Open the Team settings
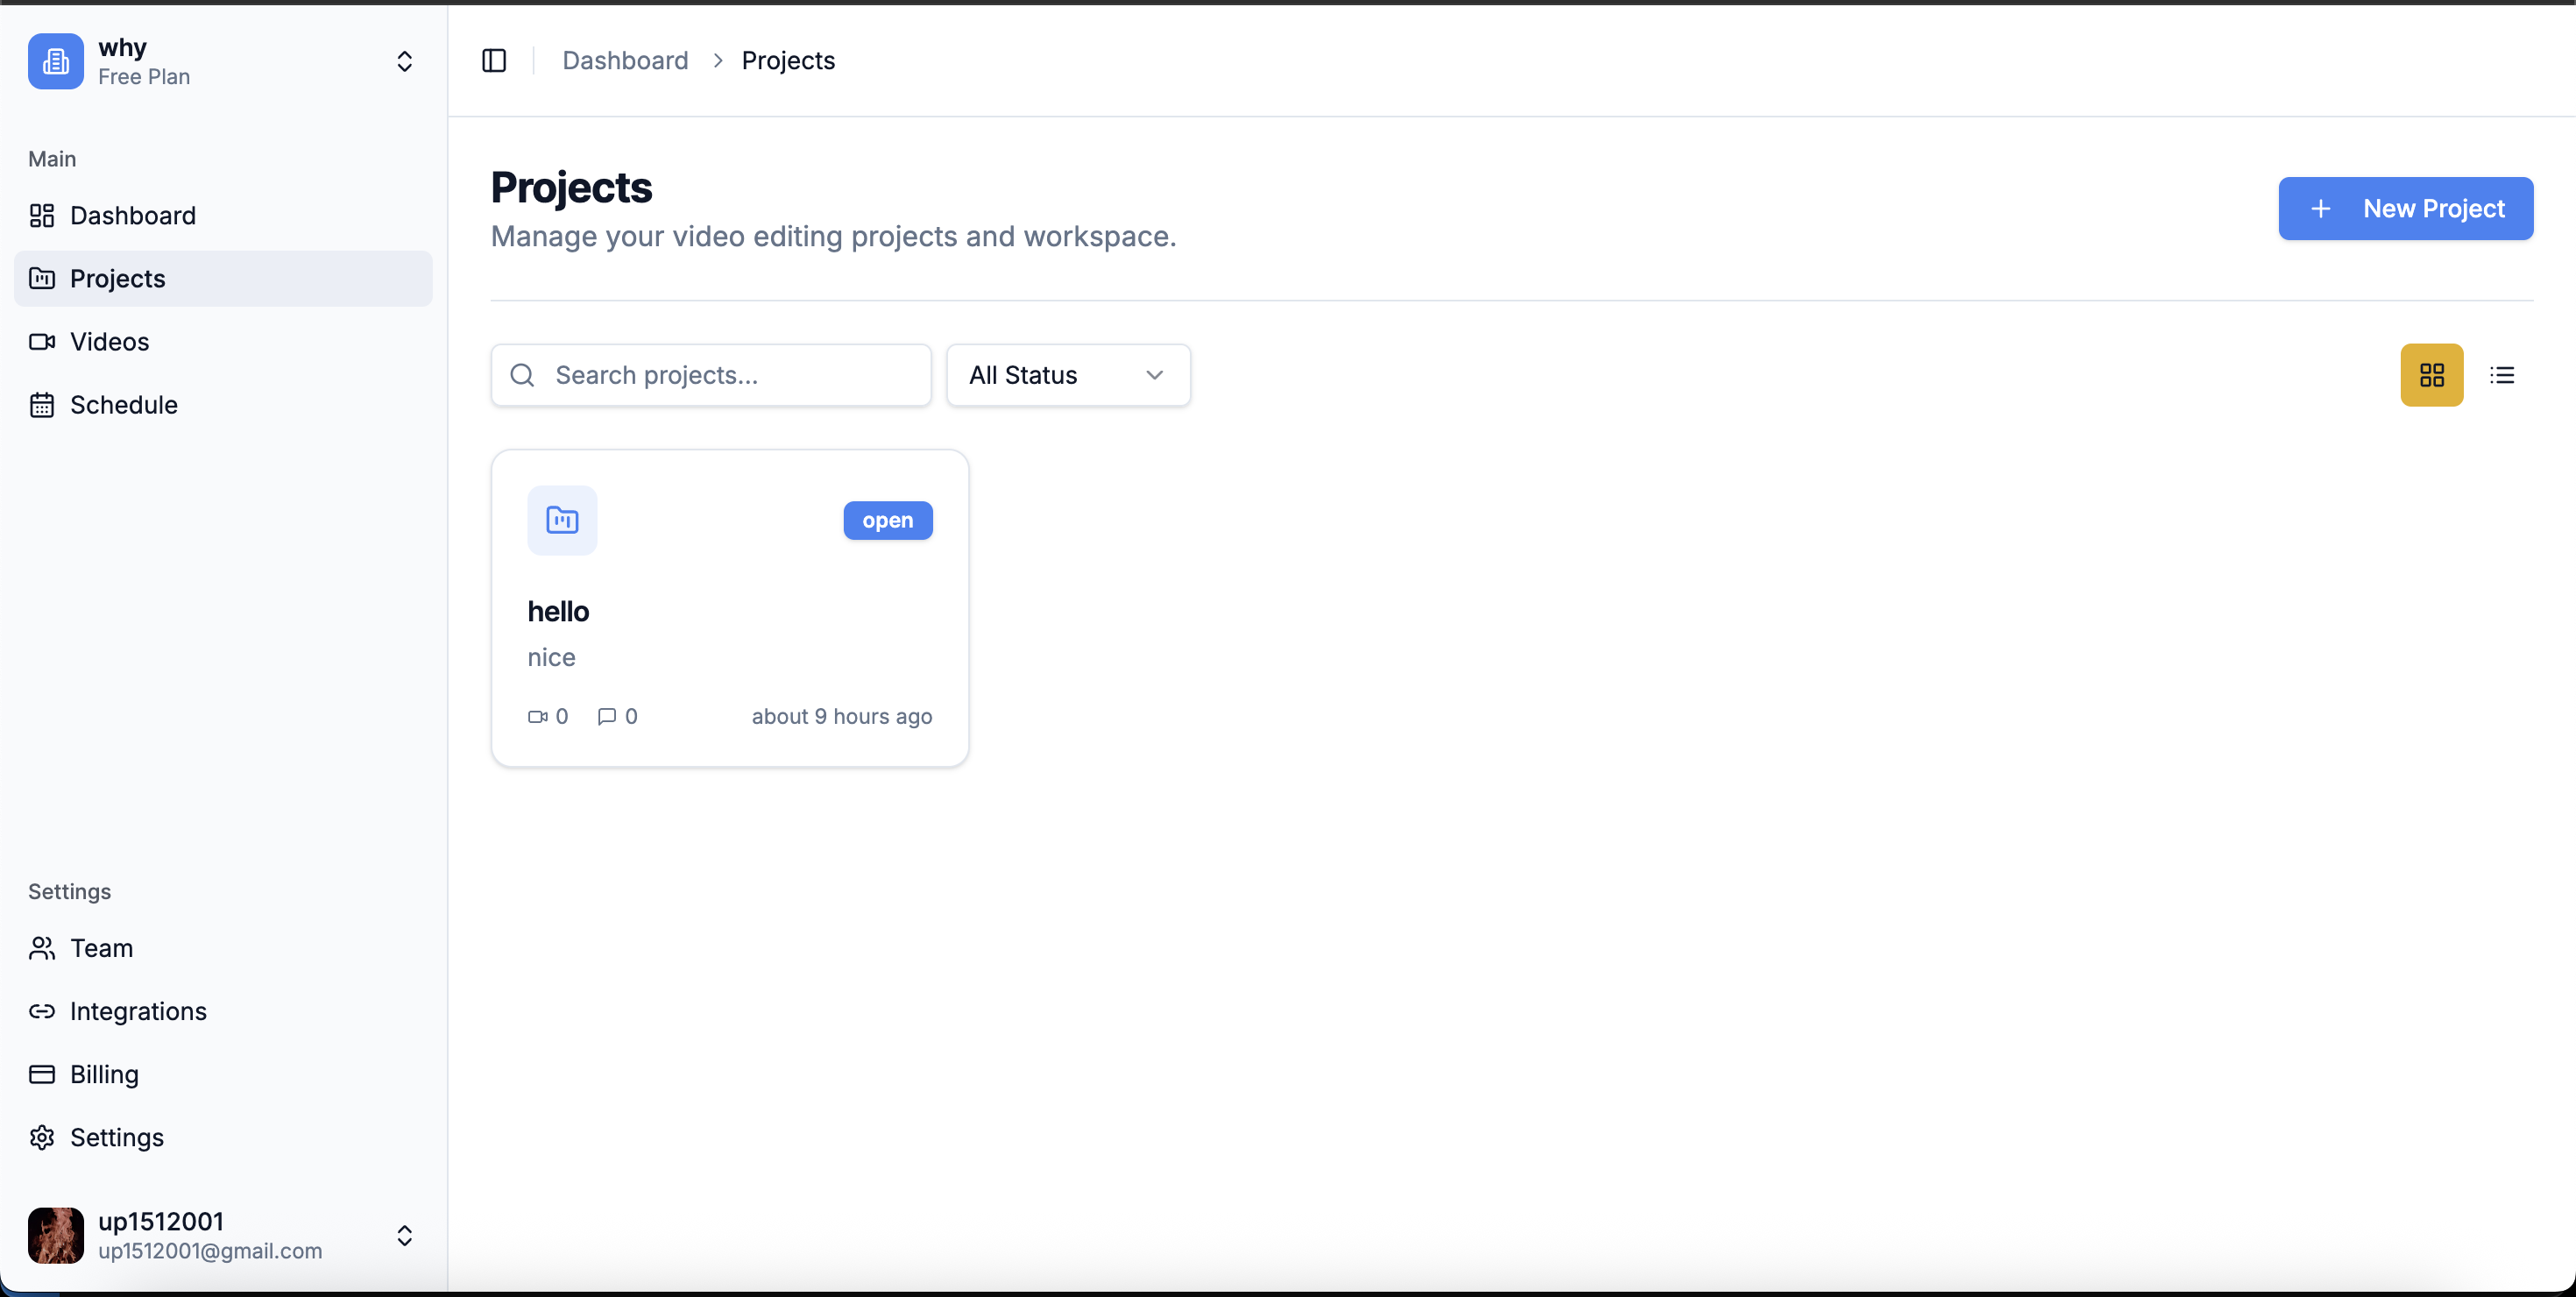2576x1297 pixels. click(x=100, y=948)
